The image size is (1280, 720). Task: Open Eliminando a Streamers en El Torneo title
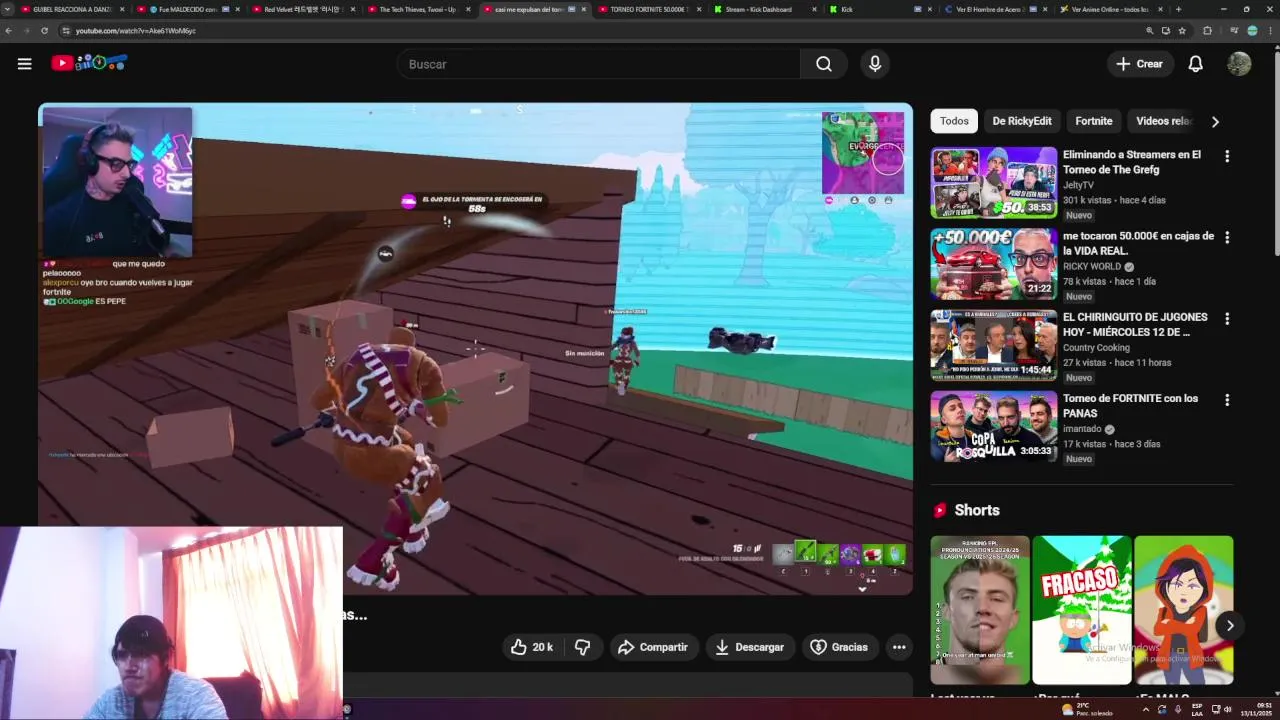click(x=1131, y=162)
